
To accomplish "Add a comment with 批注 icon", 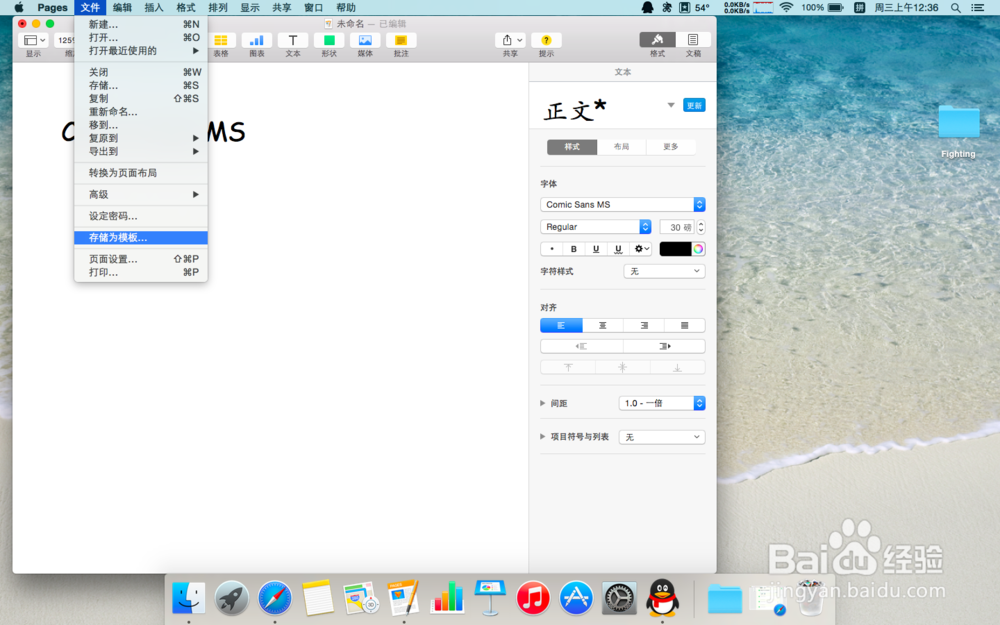I will point(401,40).
